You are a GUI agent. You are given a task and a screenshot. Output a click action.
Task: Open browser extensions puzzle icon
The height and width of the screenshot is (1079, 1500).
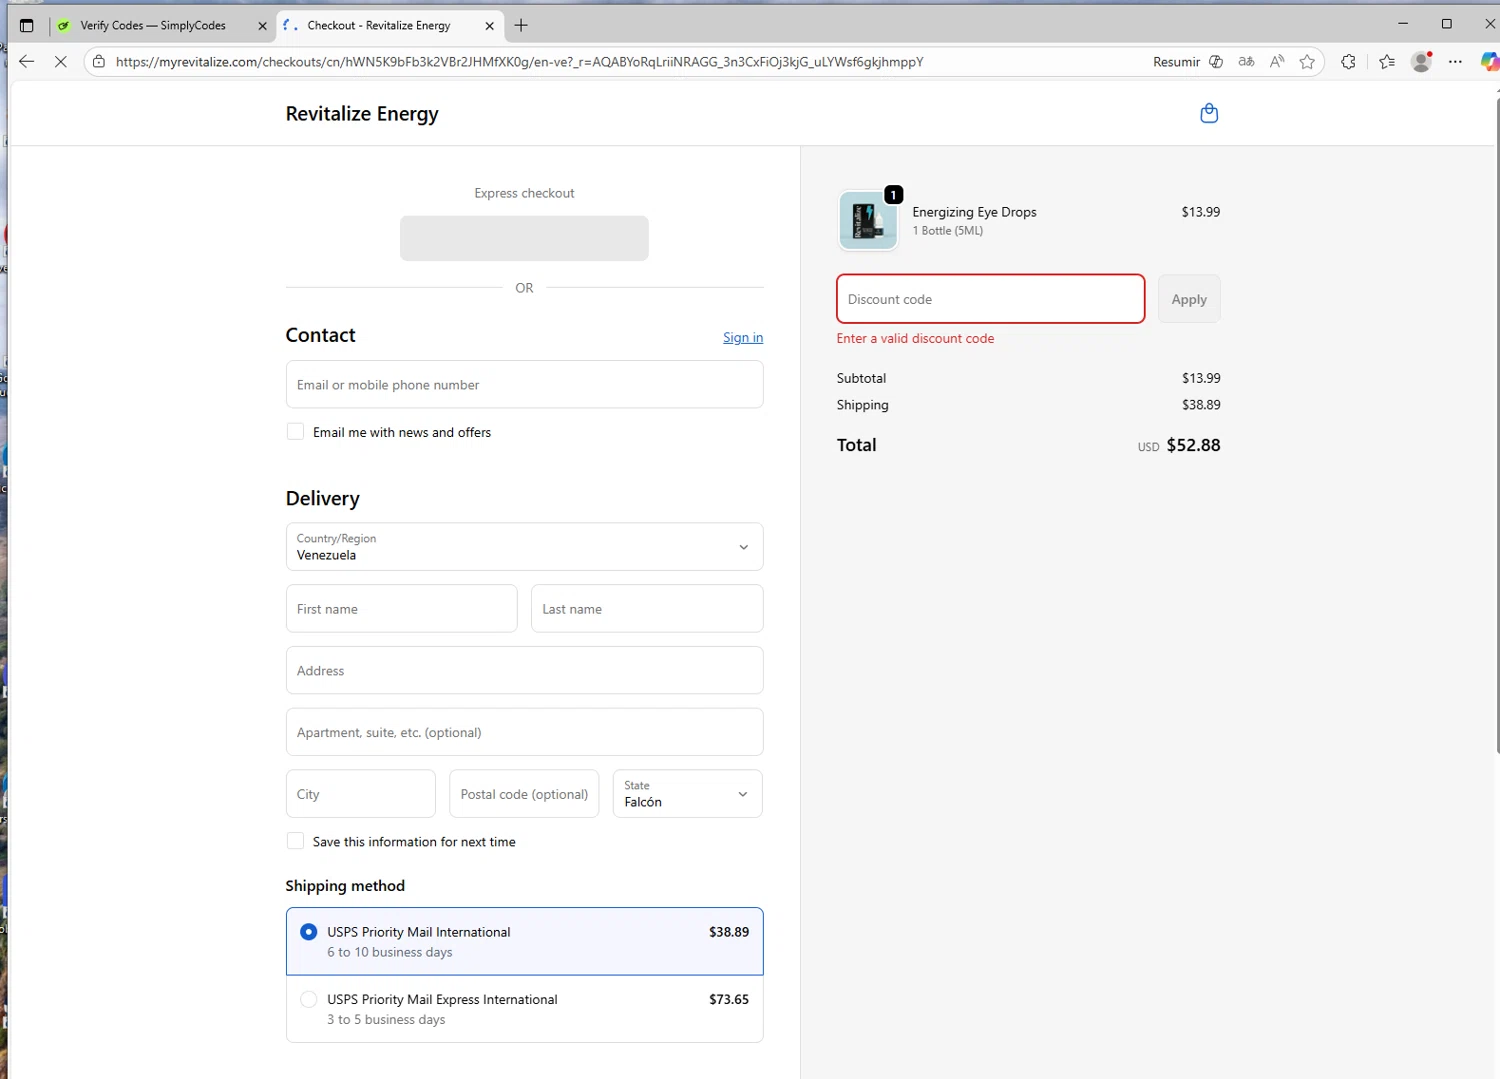coord(1348,61)
